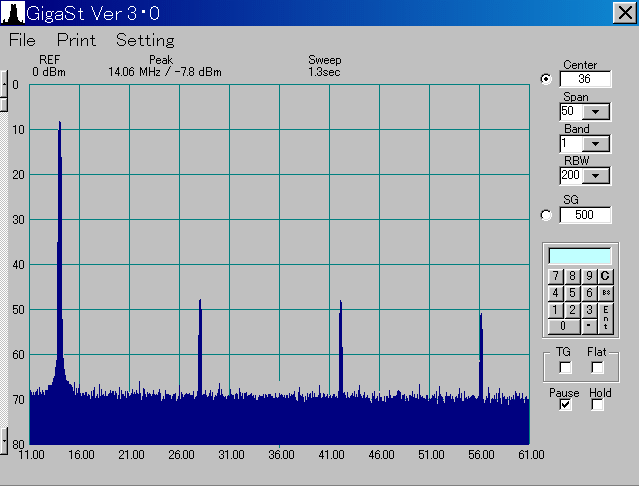Click keypad digit 3
Screen dimensions: 639x486
[589, 310]
